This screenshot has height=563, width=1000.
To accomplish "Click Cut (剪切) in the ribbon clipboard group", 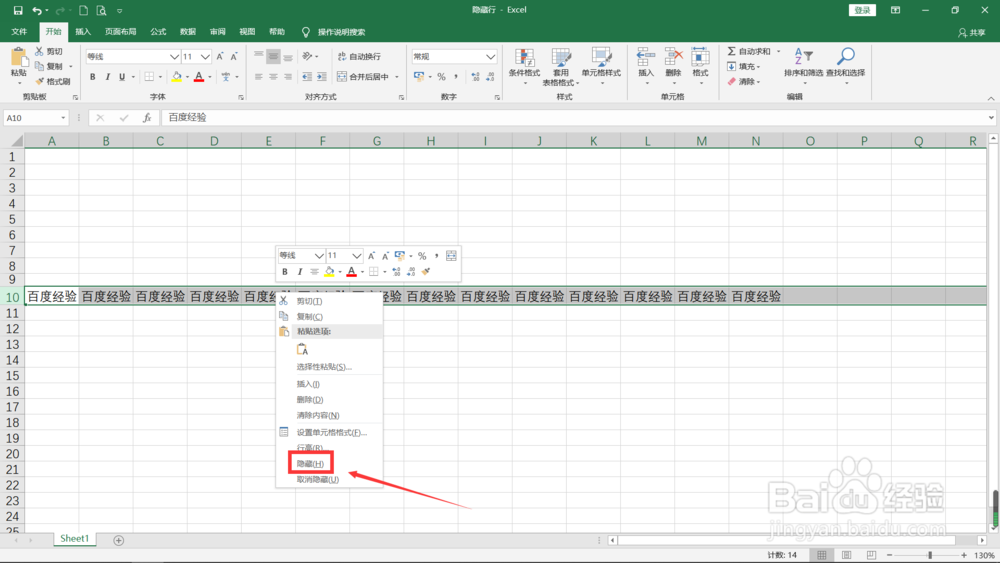I will (49, 51).
